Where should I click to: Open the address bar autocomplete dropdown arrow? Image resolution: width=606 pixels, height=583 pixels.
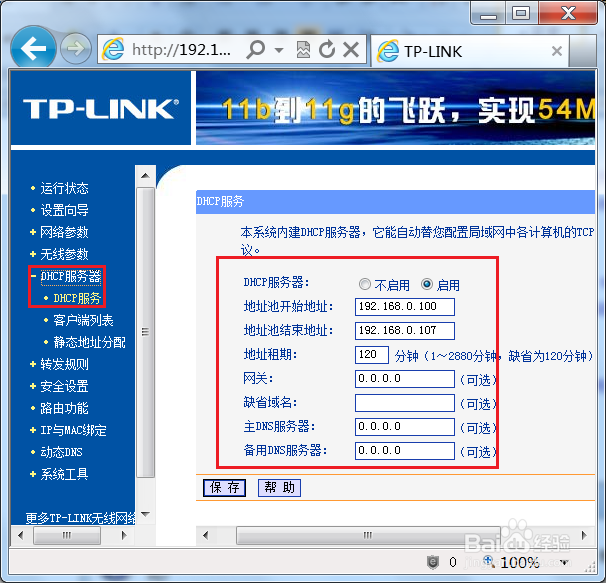(x=279, y=50)
